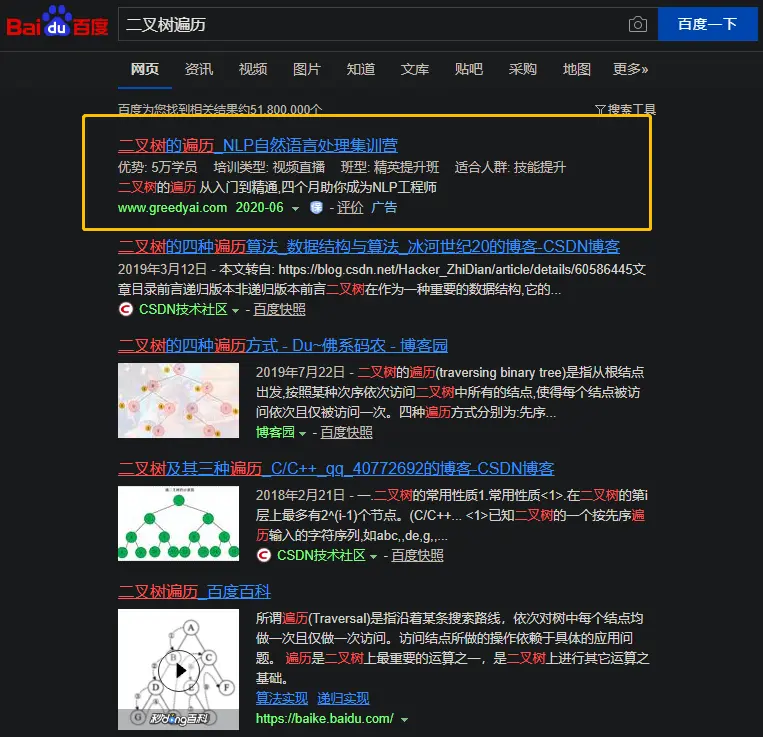Screen dimensions: 763x737
Task: Click green binary tree thumbnail
Action: point(178,523)
